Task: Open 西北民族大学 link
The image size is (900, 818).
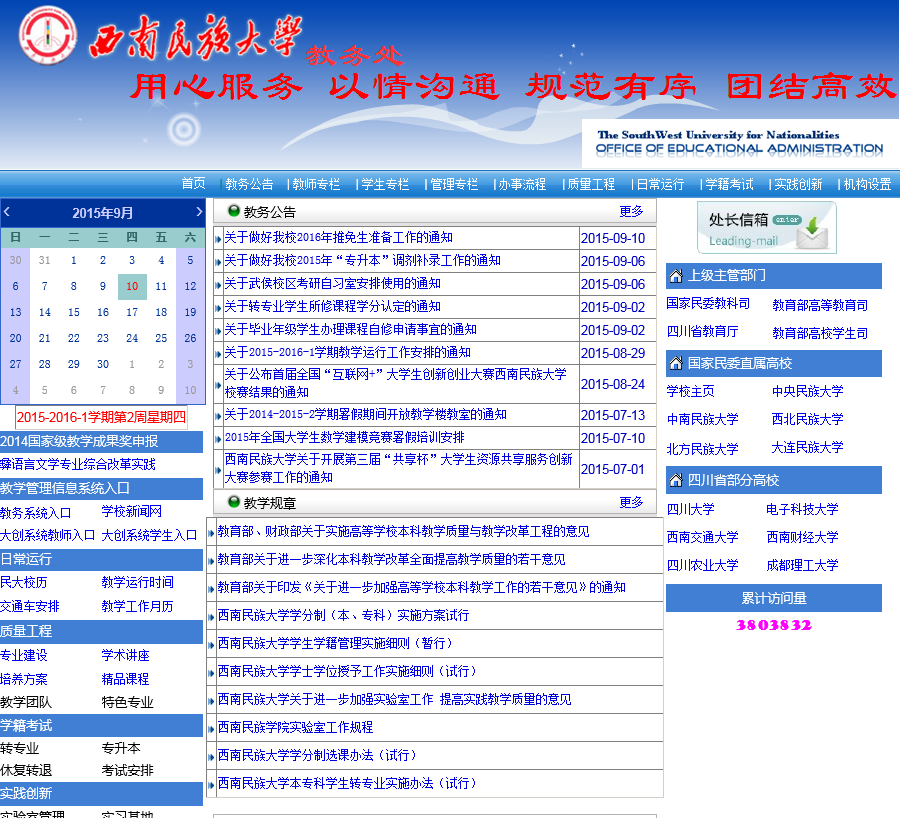Action: coord(807,418)
